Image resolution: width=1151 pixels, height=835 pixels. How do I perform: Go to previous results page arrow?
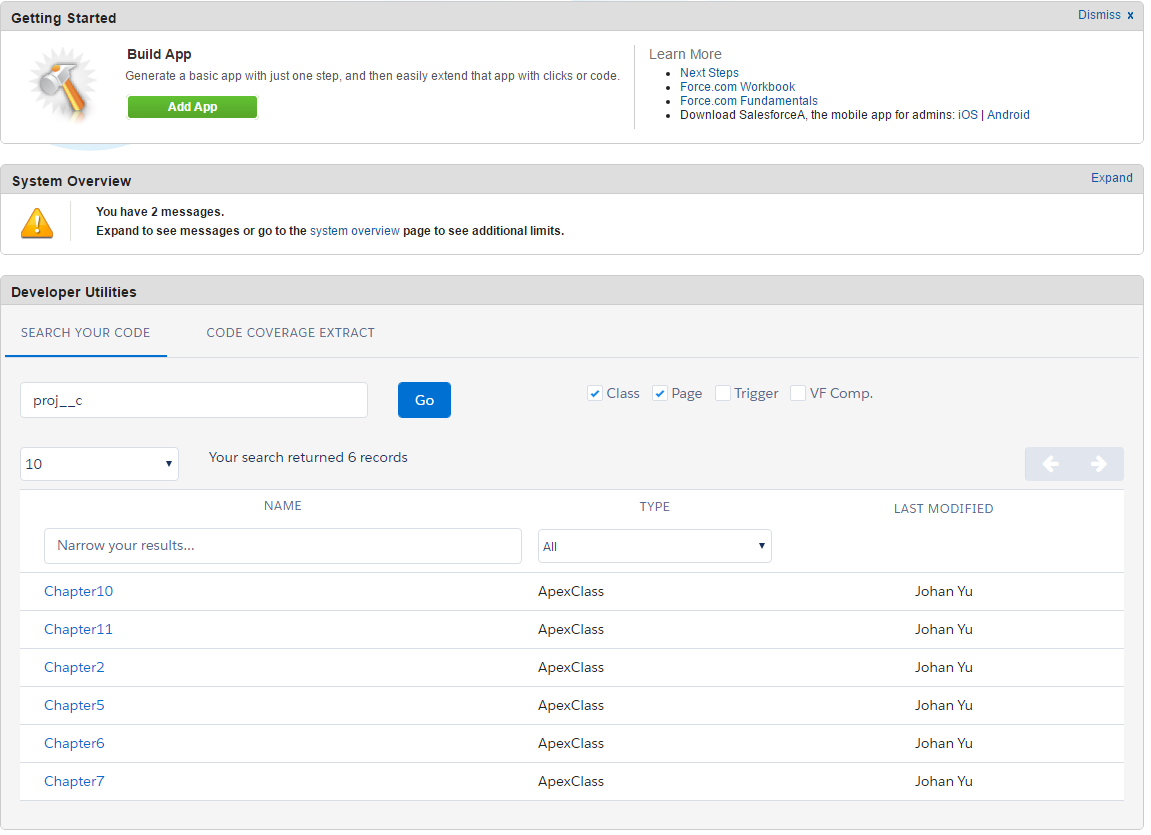[1050, 464]
